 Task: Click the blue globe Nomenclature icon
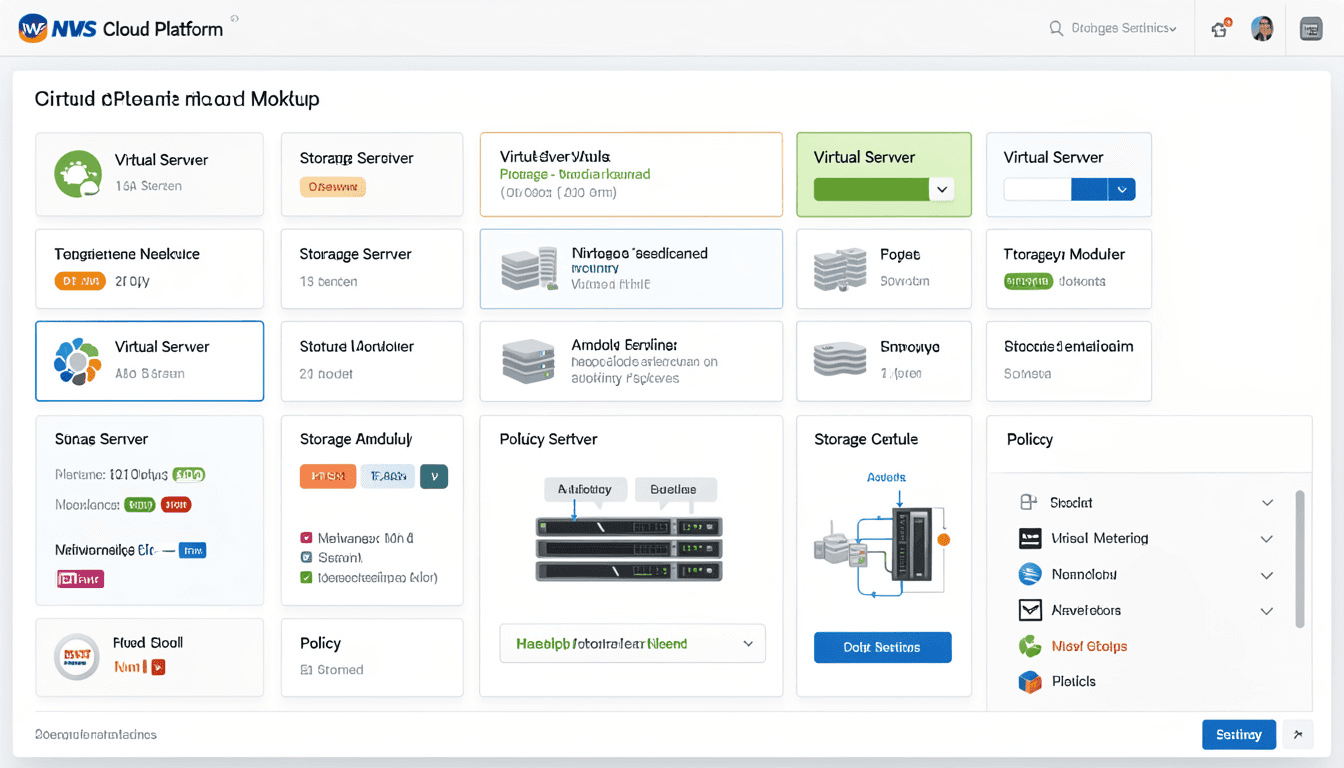point(1029,574)
